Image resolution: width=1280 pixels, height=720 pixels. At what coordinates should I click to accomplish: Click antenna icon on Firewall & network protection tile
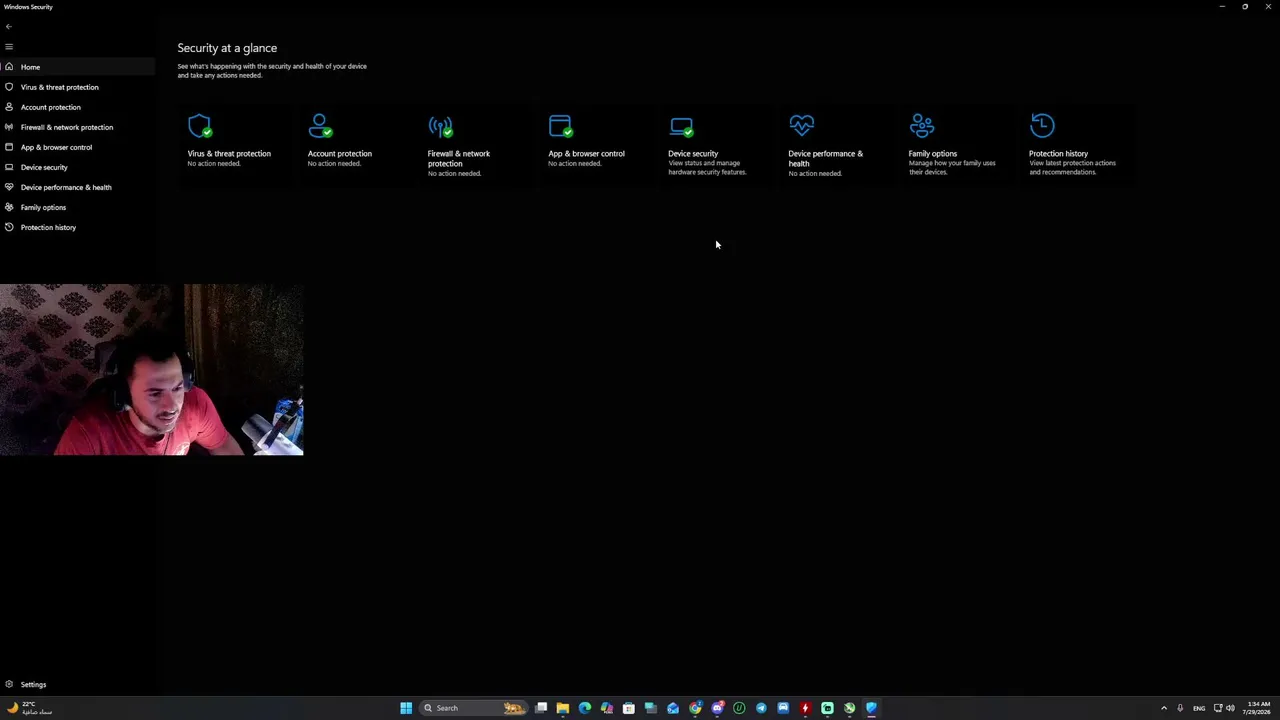click(440, 126)
